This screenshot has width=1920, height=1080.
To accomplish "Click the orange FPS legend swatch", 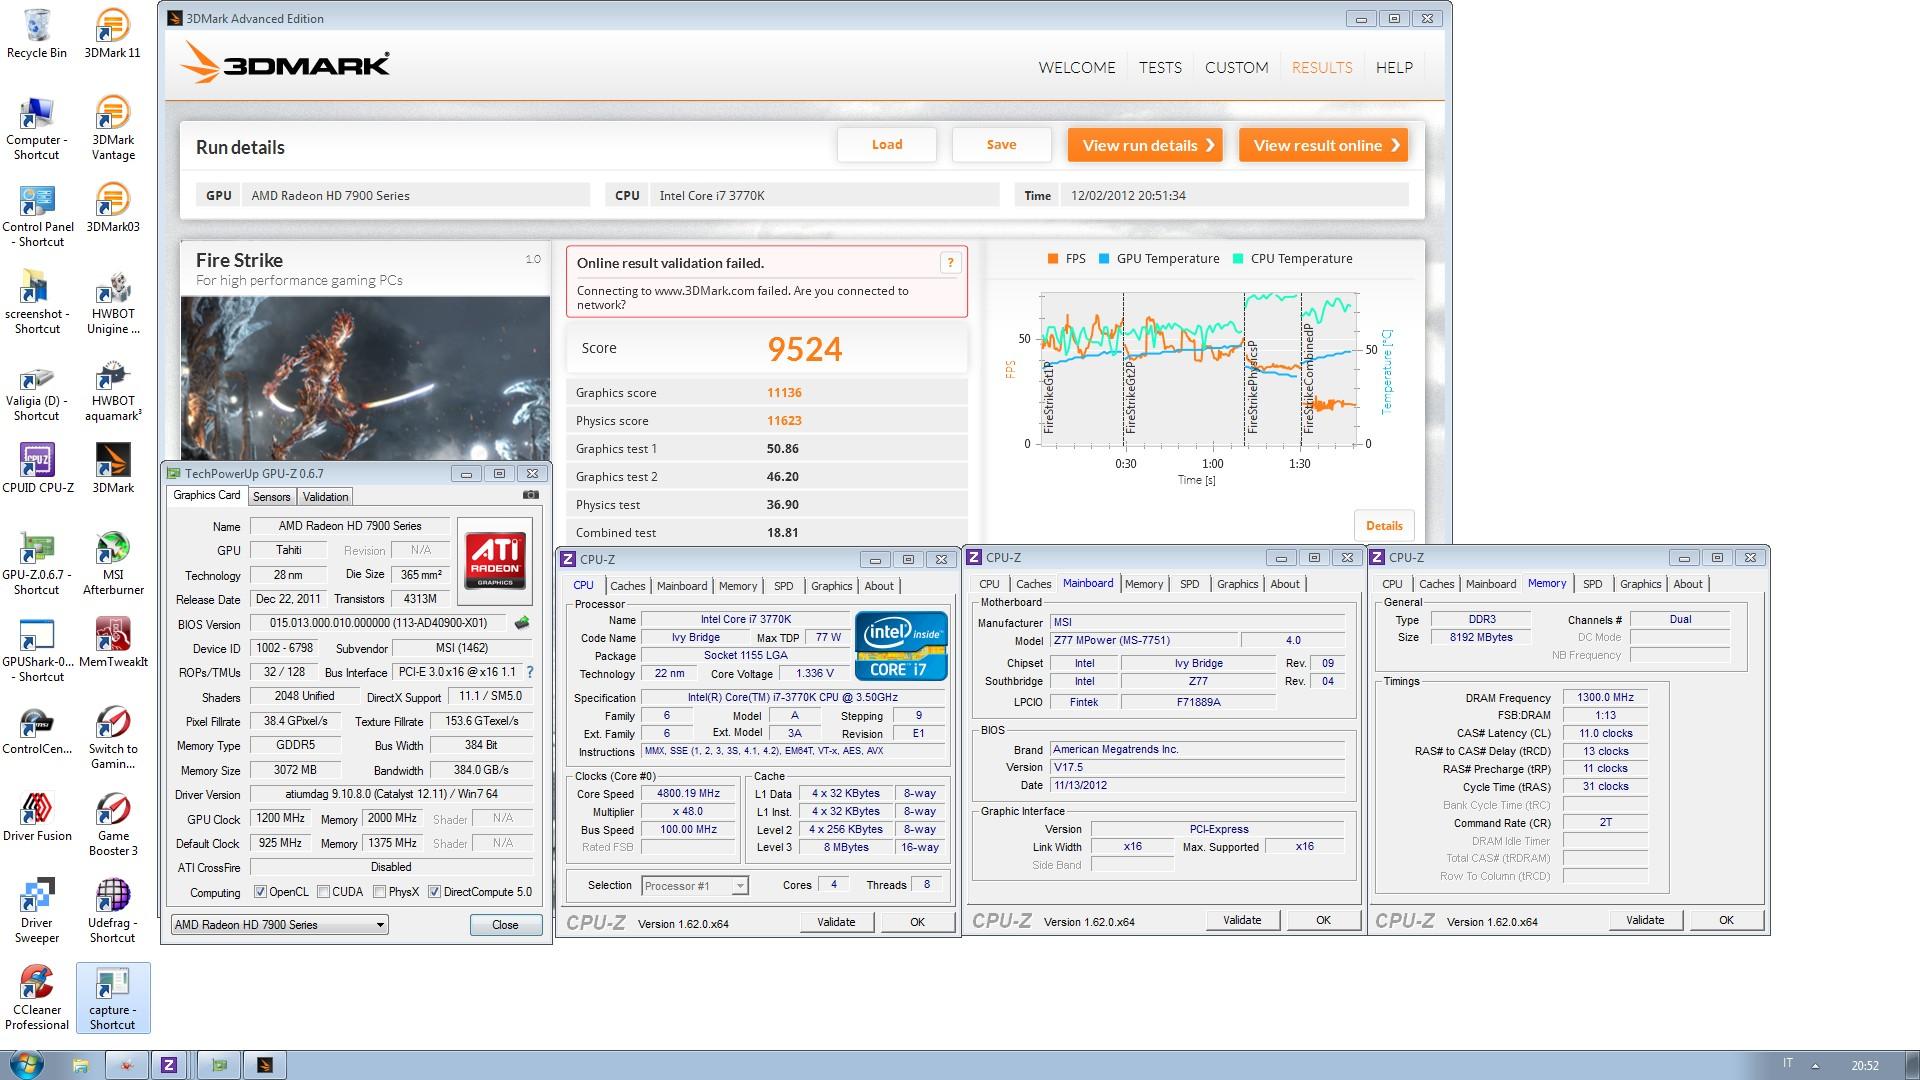I will (x=1053, y=259).
